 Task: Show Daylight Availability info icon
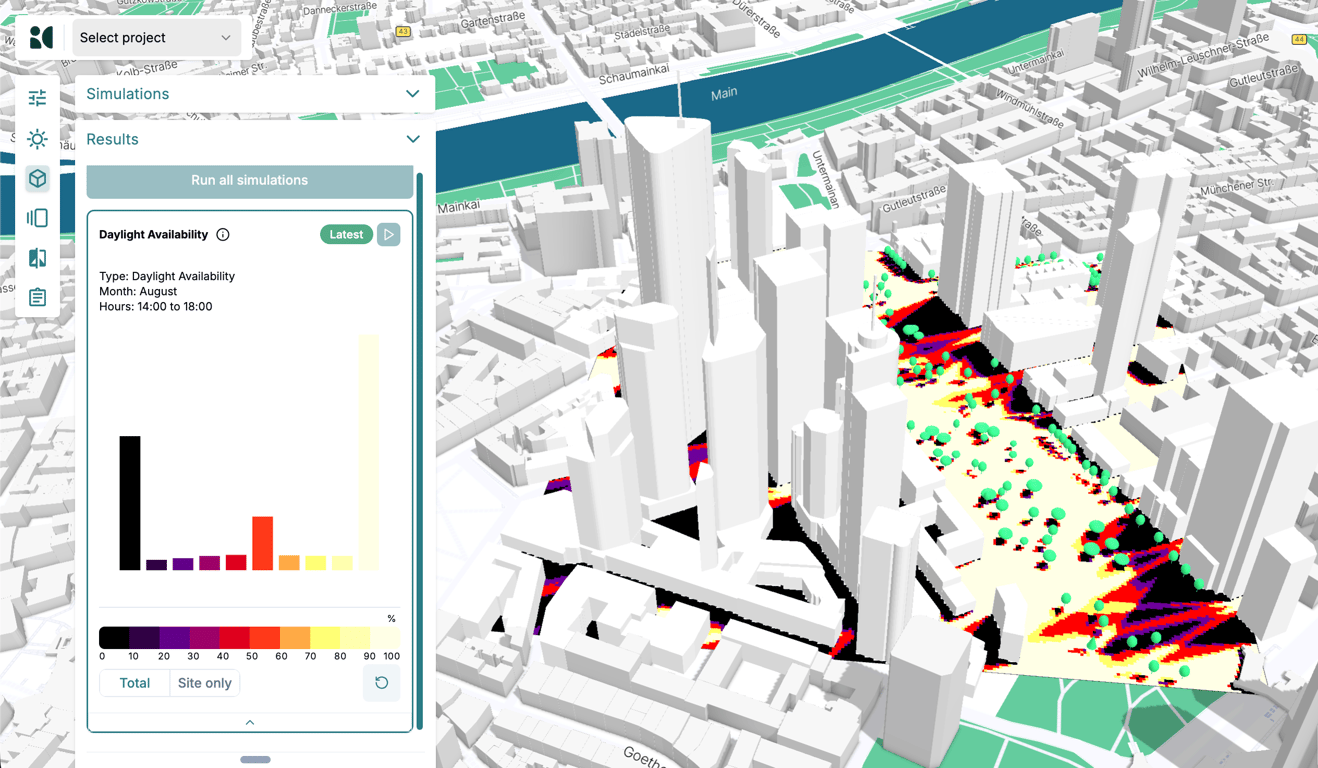pyautogui.click(x=223, y=235)
